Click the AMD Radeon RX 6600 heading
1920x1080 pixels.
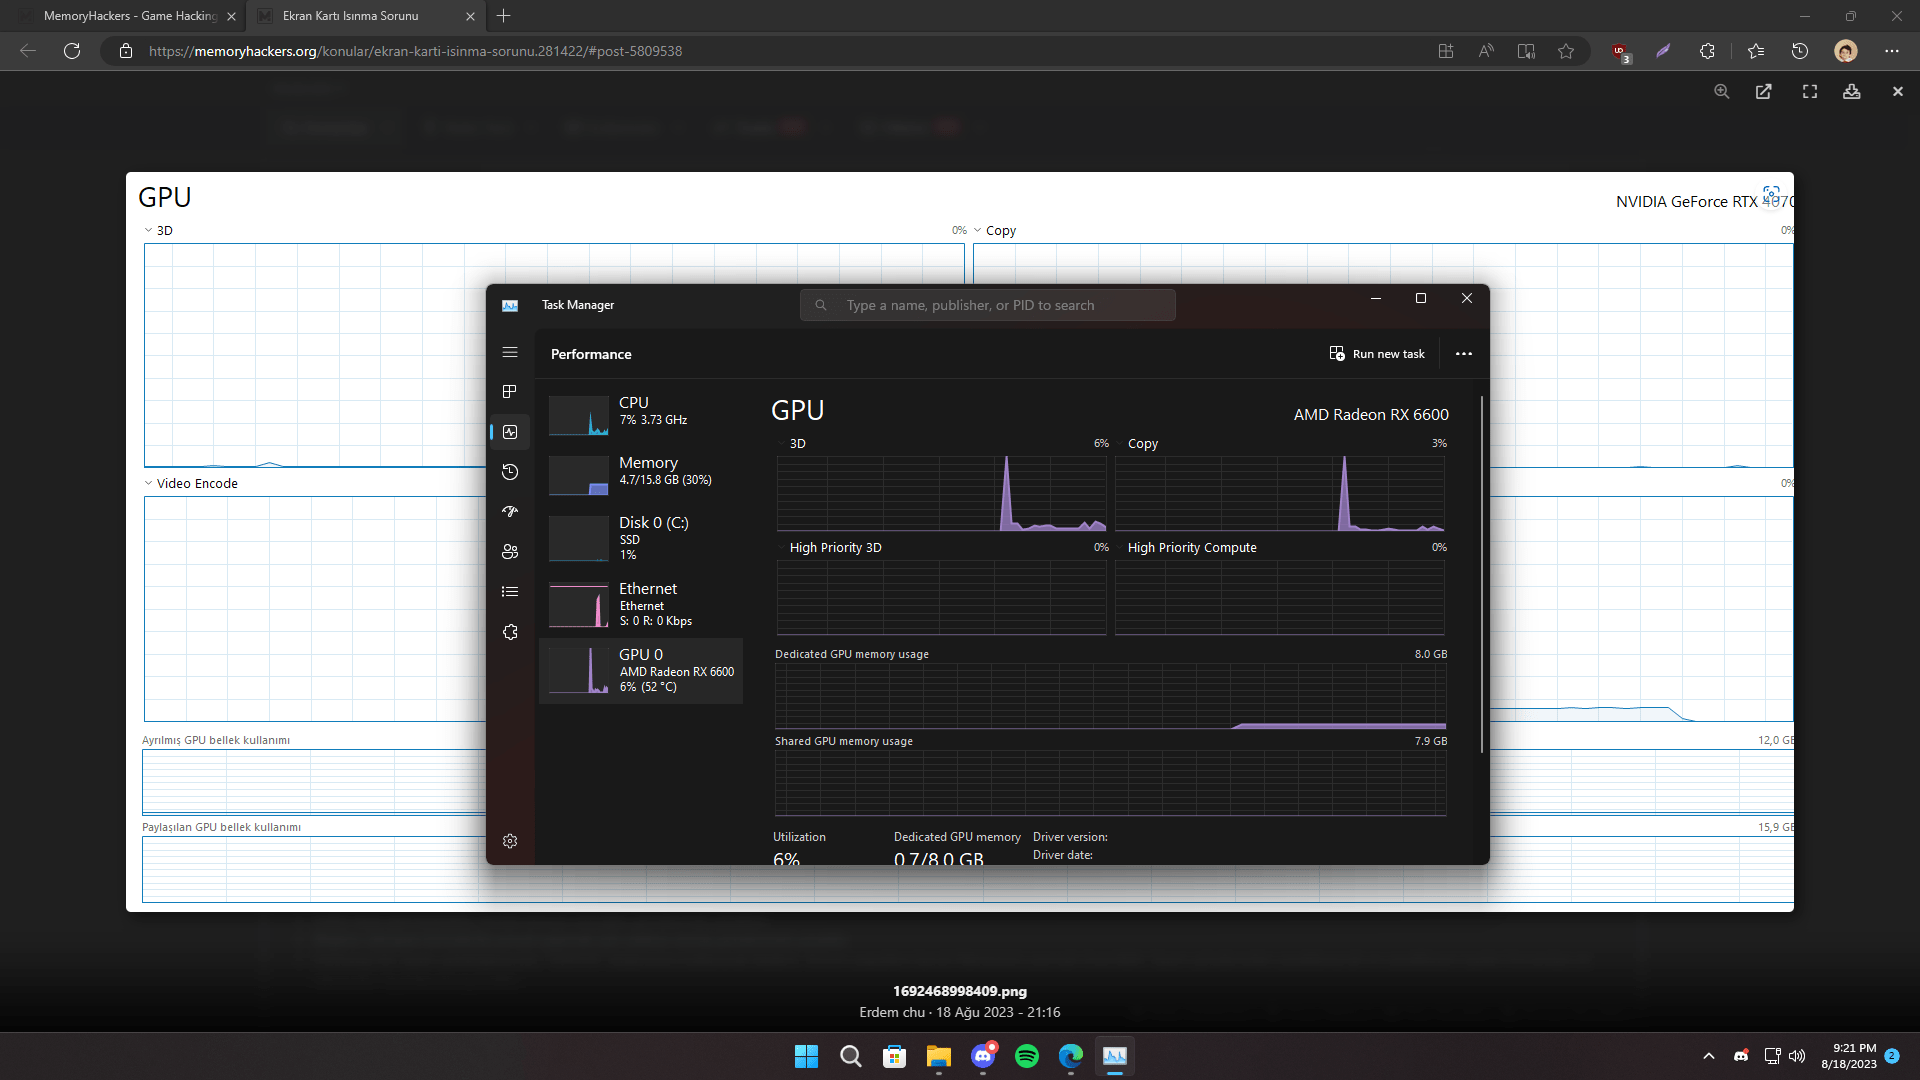(1371, 414)
